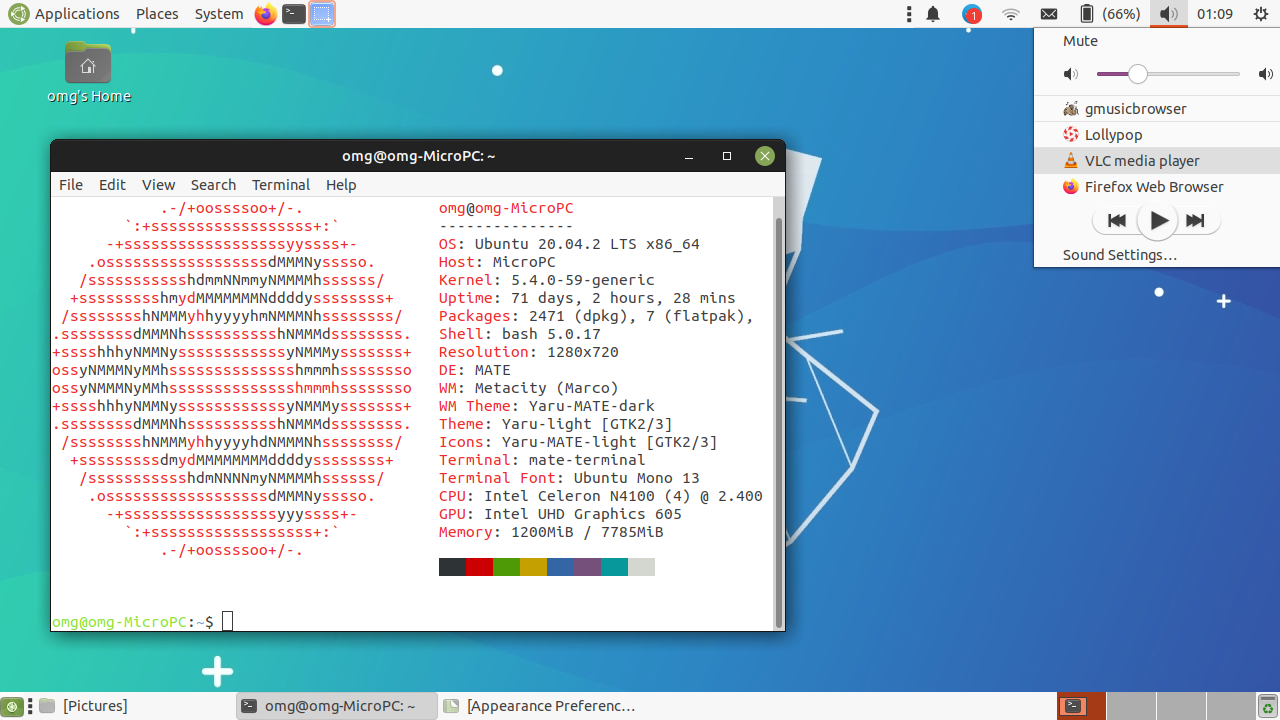Click the yellow neofetch color block

[x=533, y=567]
